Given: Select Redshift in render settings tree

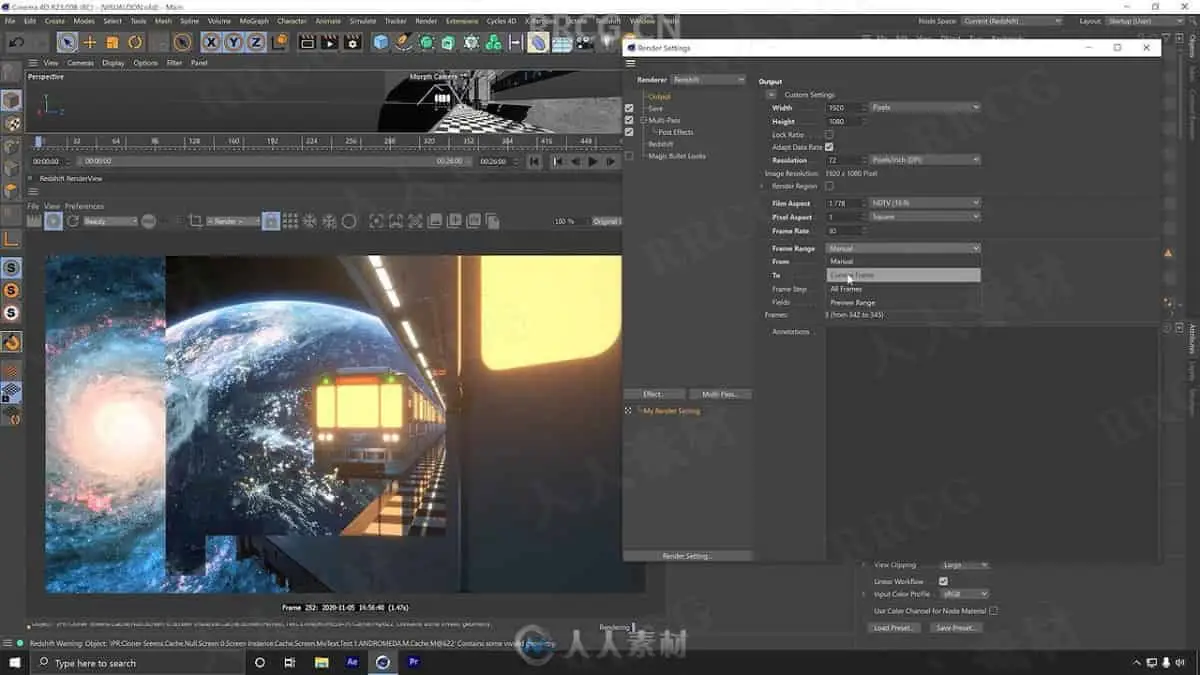Looking at the screenshot, I should click(660, 144).
